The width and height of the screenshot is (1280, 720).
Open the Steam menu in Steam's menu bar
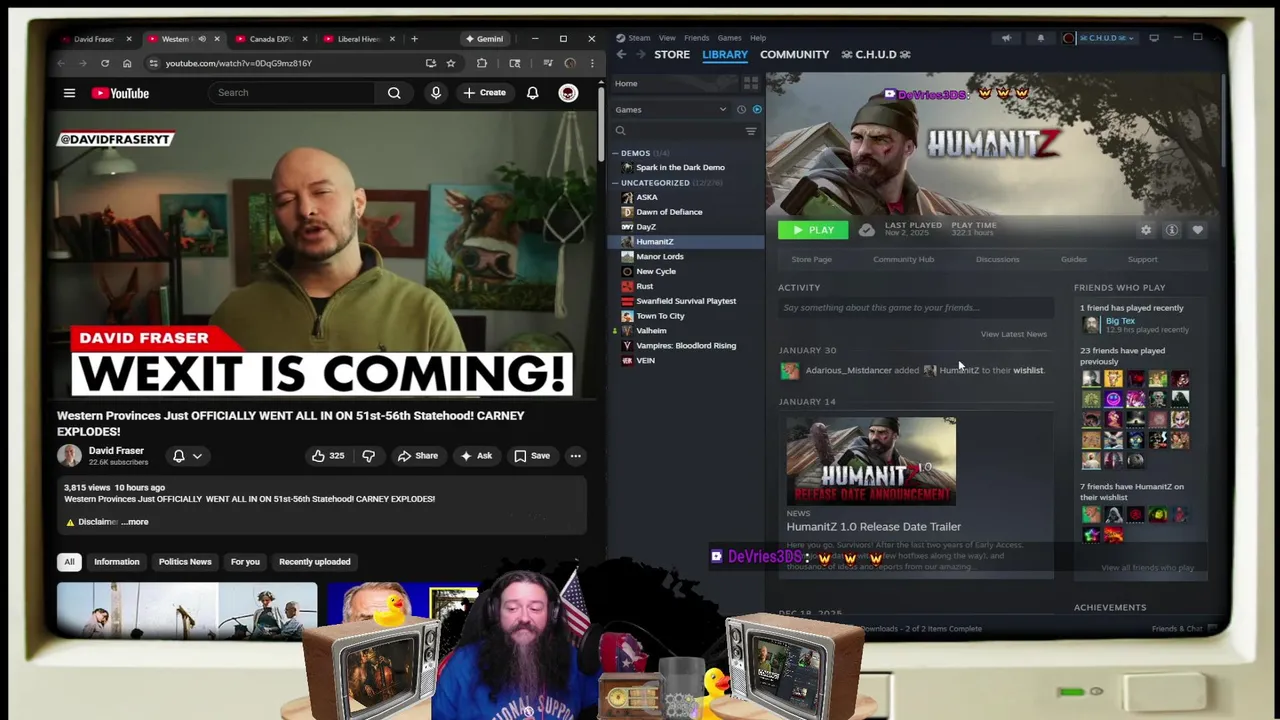pos(639,38)
